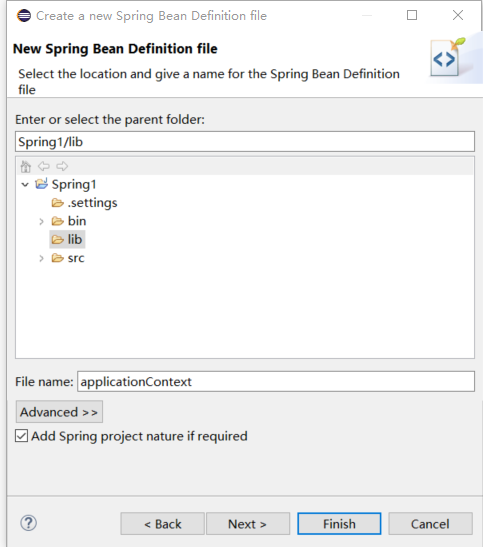The height and width of the screenshot is (547, 483).
Task: Click the Spring1 project folder icon
Action: (x=41, y=184)
